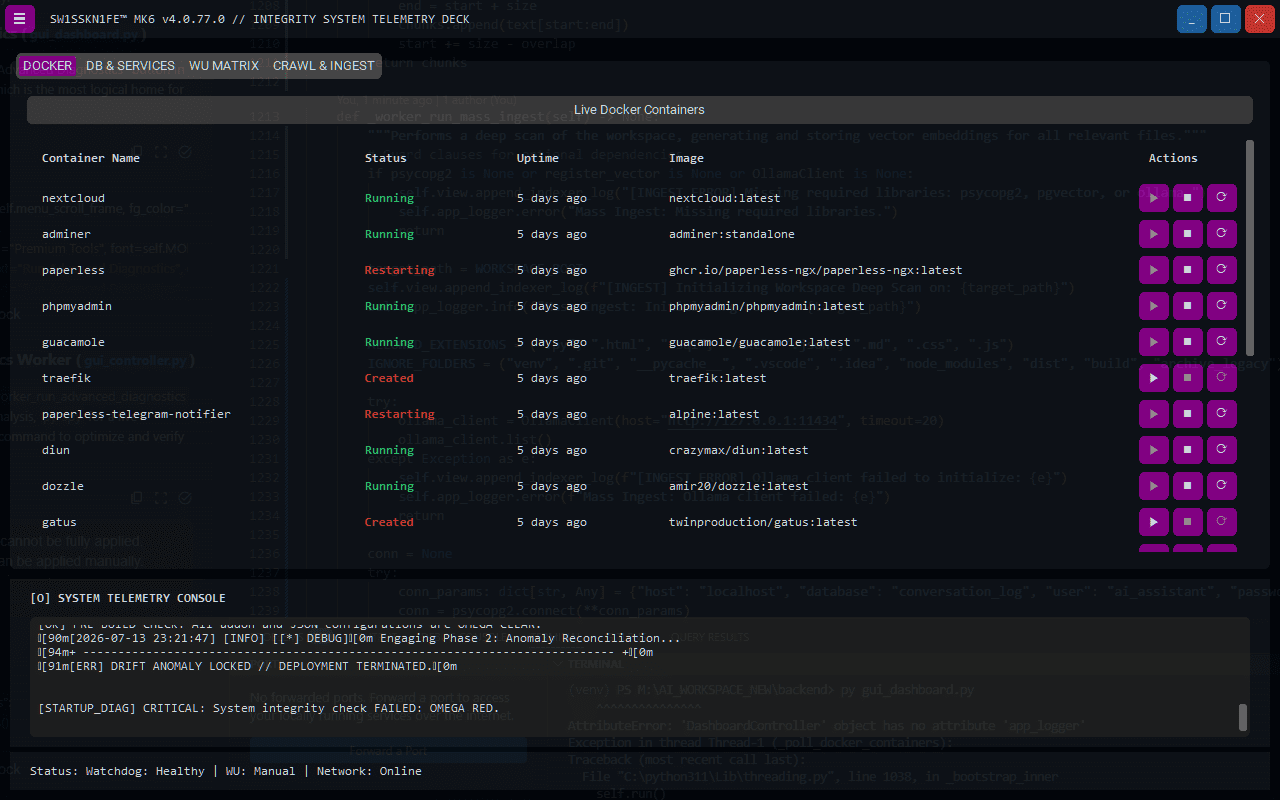The width and height of the screenshot is (1280, 800).
Task: Select the paperless-telegram-notifier container name
Action: click(x=136, y=414)
